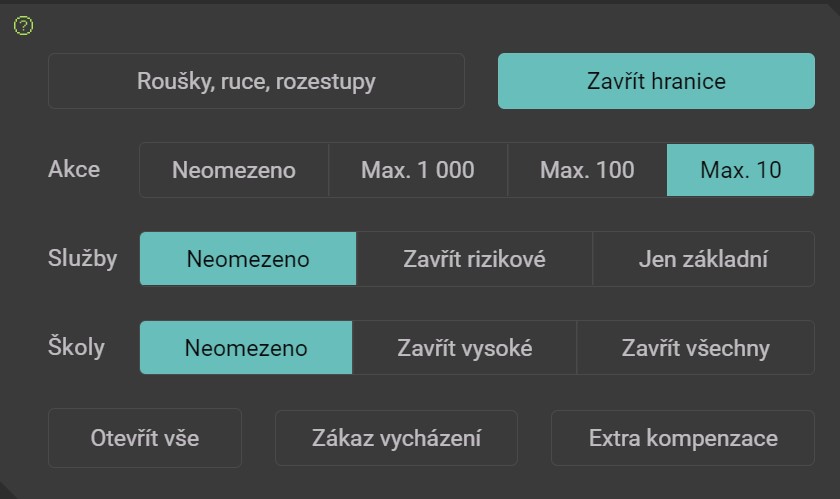Click the help question mark icon
Image resolution: width=840 pixels, height=499 pixels.
(x=24, y=26)
